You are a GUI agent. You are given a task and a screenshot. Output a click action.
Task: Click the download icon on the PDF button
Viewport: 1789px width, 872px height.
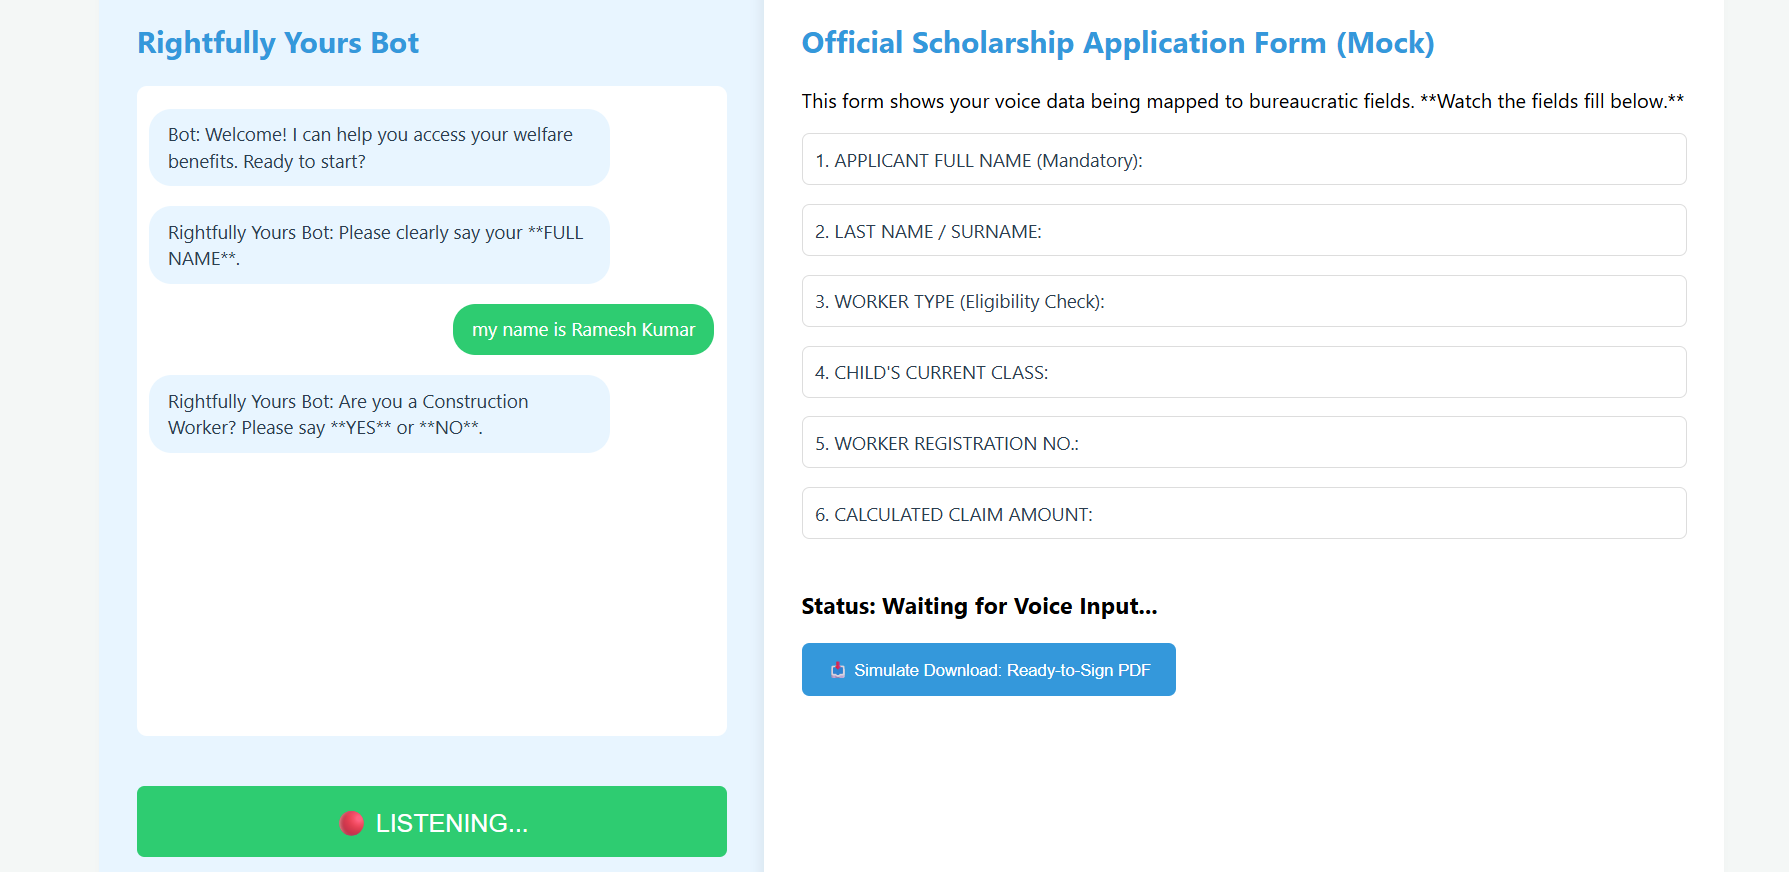pos(838,670)
